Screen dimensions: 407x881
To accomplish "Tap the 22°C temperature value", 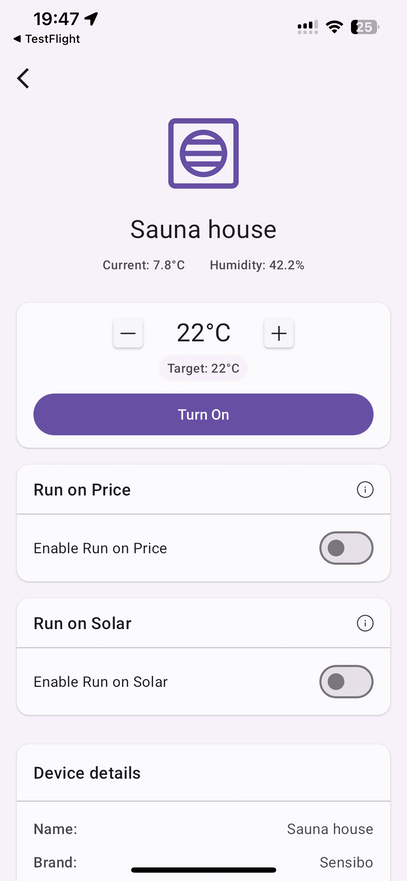I will [204, 333].
